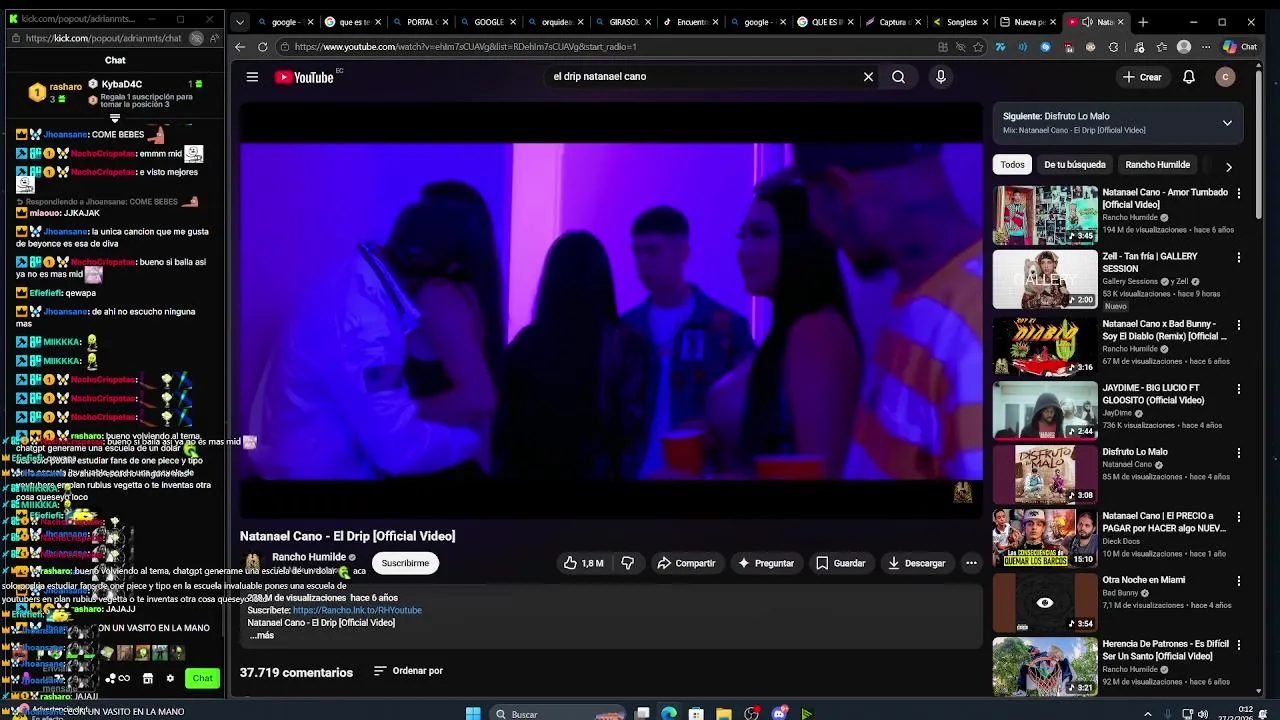The image size is (1280, 720).
Task: Expand the description with ...más
Action: point(261,635)
